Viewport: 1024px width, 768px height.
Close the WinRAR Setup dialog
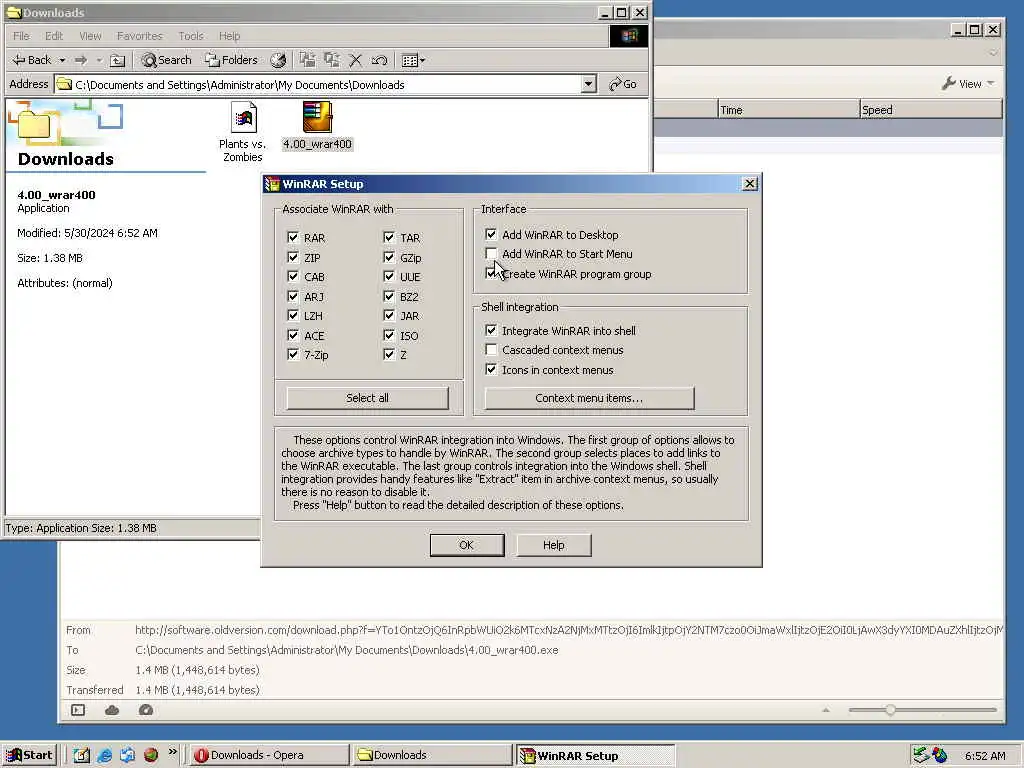coord(750,184)
